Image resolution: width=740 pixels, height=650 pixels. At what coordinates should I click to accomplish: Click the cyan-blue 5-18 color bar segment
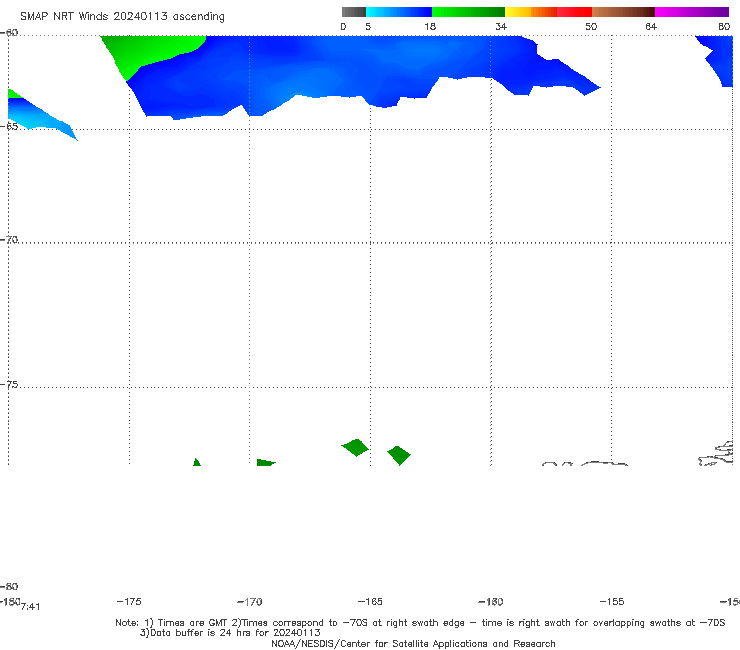tap(399, 12)
